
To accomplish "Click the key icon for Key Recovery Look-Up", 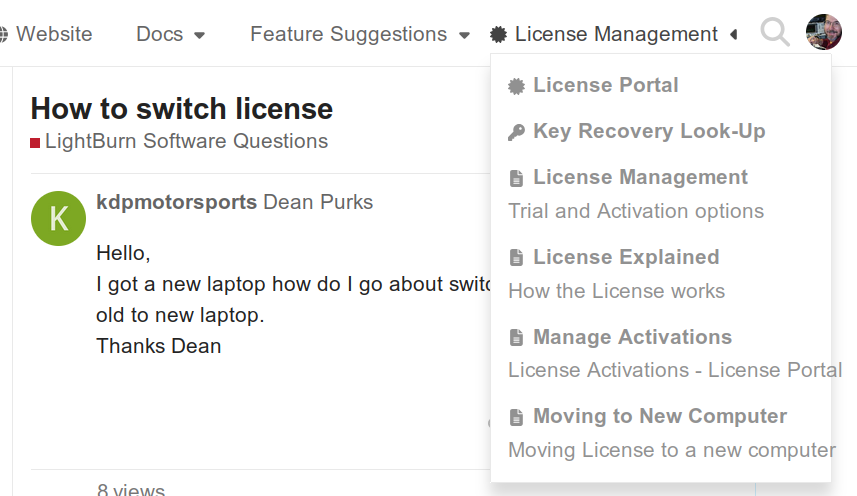I will 516,132.
